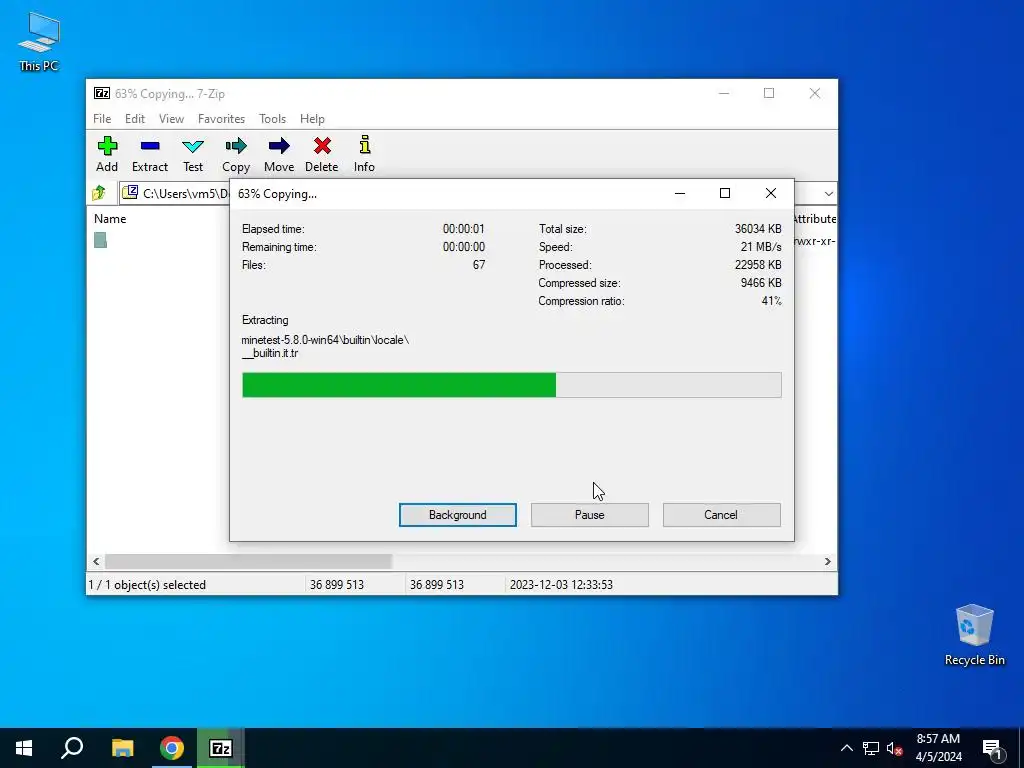This screenshot has height=768, width=1024.
Task: Click the "21 MB/s" speed value
Action: coord(761,247)
